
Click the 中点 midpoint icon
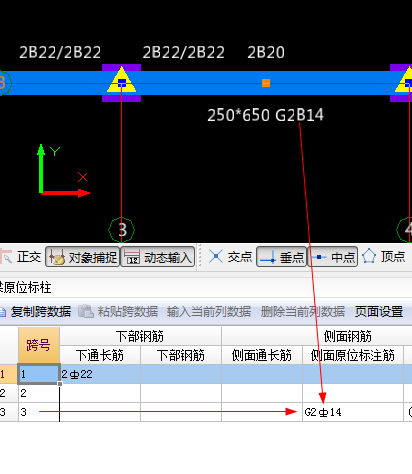click(319, 257)
